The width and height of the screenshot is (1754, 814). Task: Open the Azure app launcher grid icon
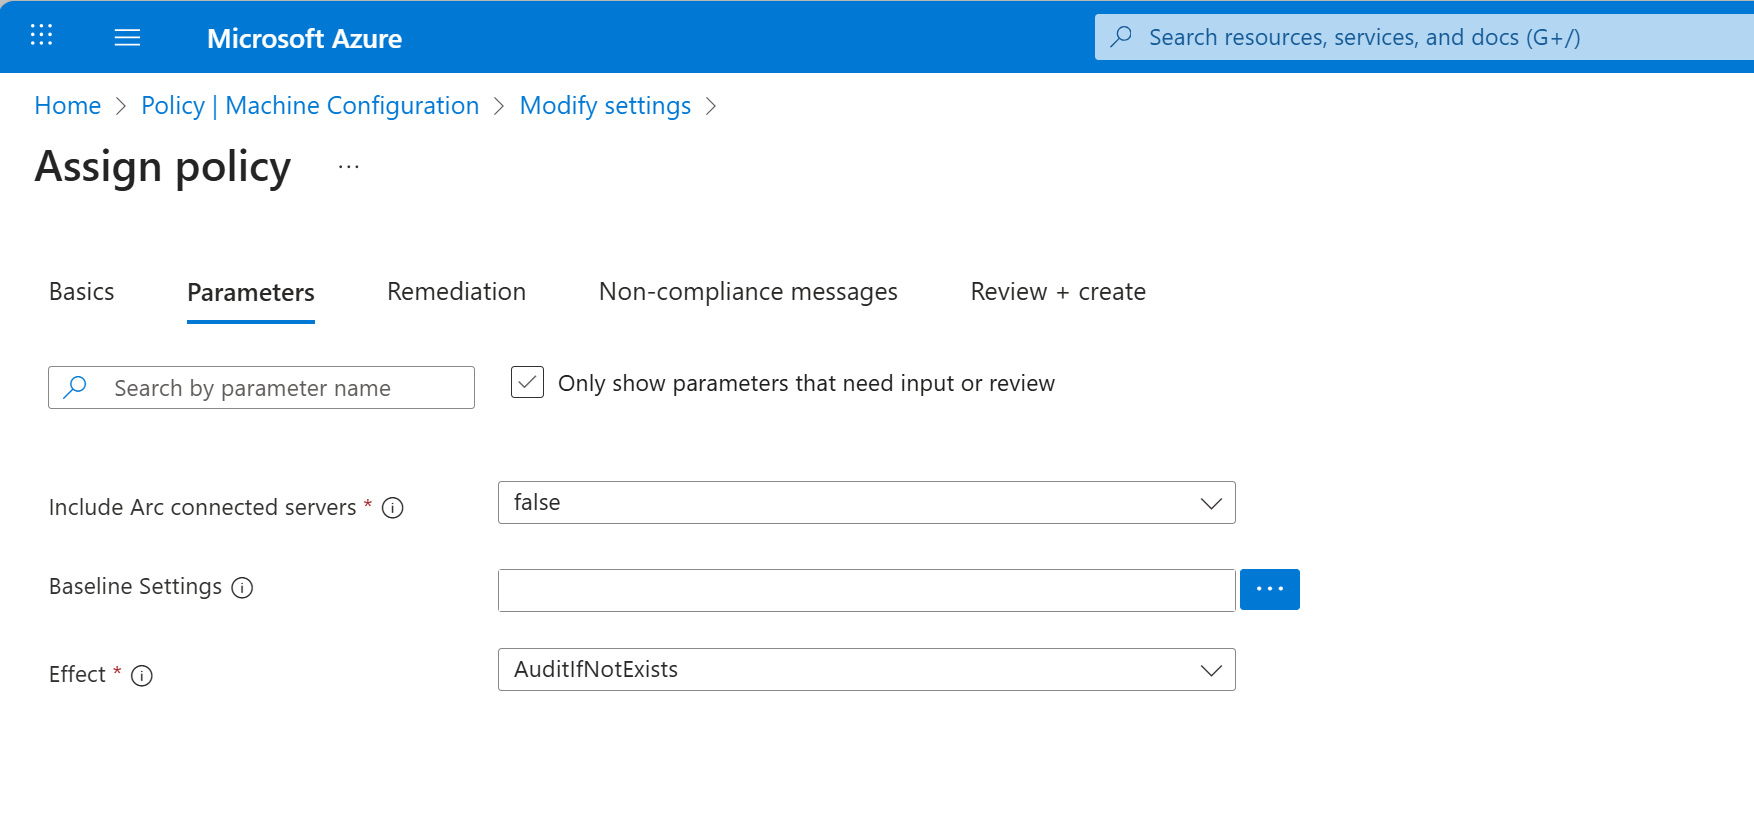(x=41, y=36)
